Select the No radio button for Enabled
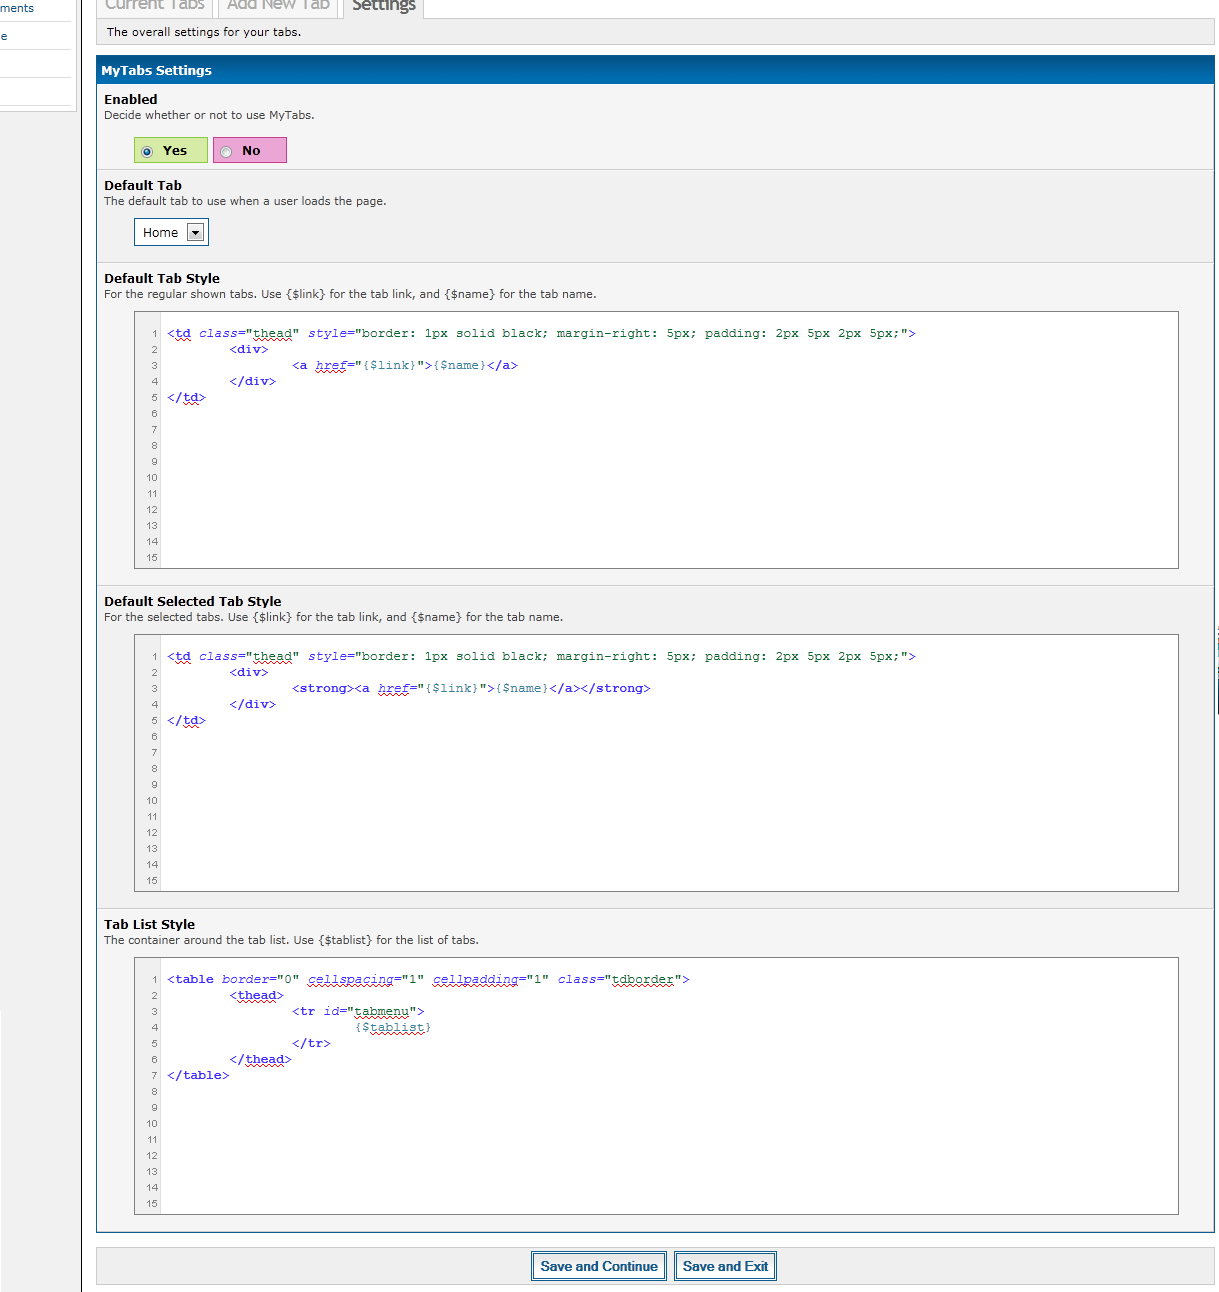The width and height of the screenshot is (1219, 1292). pos(227,151)
